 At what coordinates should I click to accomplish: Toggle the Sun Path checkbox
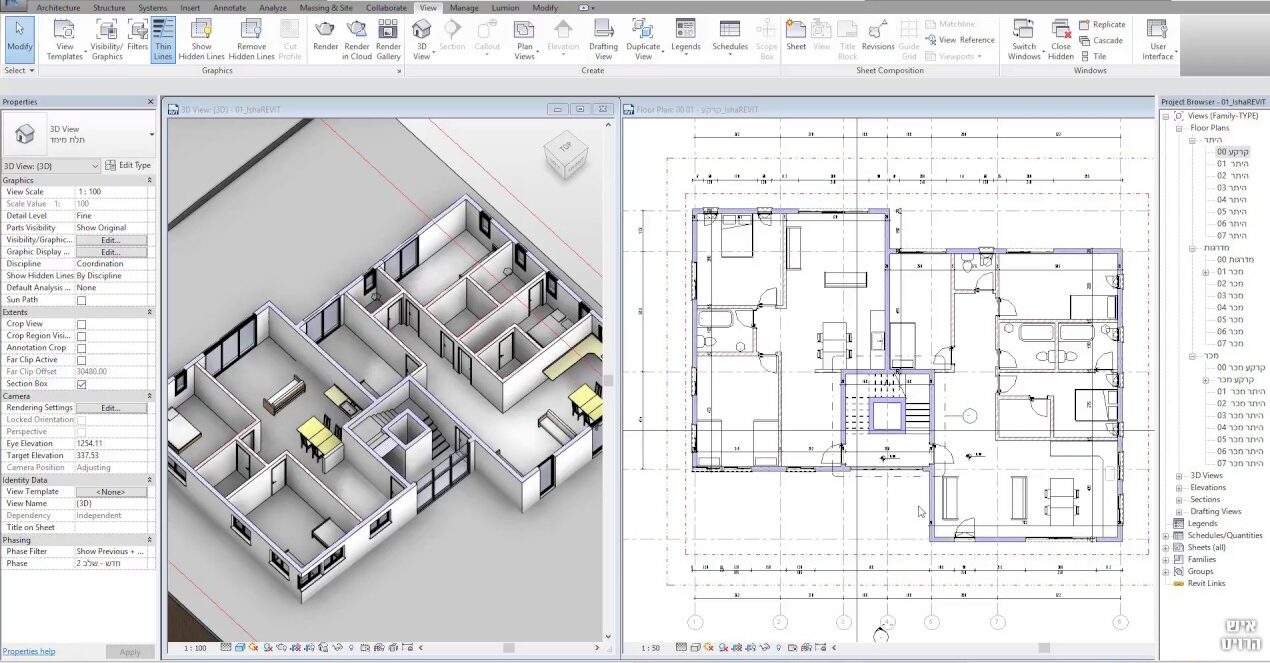tap(81, 300)
